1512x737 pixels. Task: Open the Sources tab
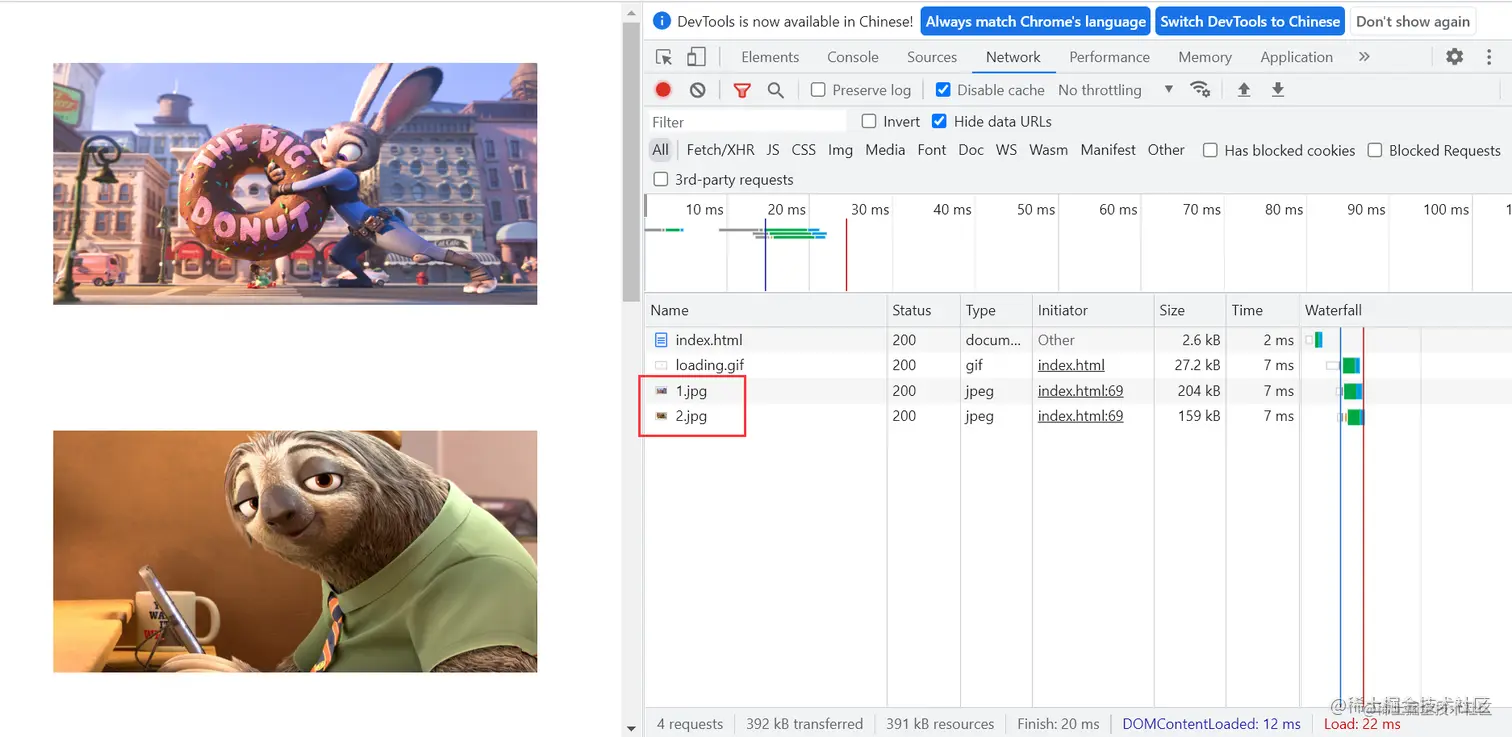click(x=932, y=57)
